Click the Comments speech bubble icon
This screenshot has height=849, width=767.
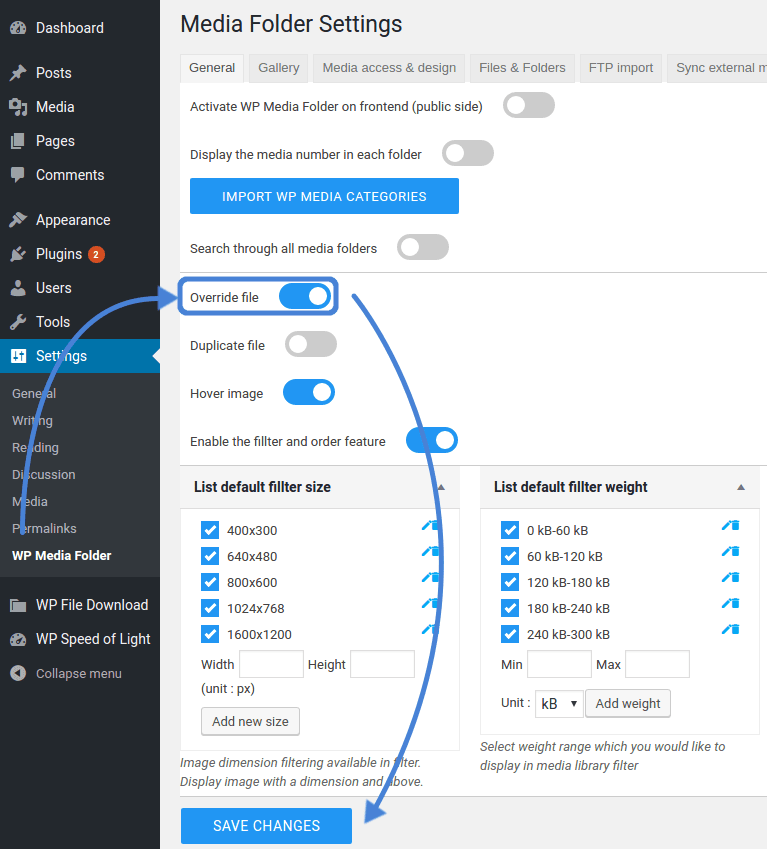(18, 175)
